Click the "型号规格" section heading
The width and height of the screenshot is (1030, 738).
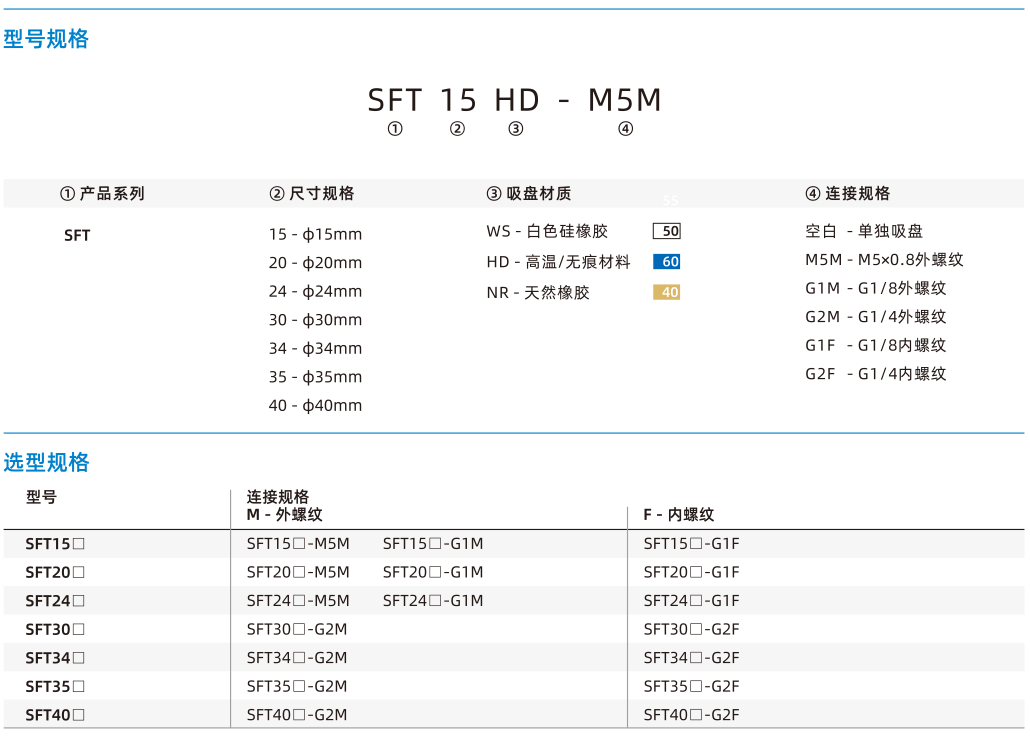[46, 39]
